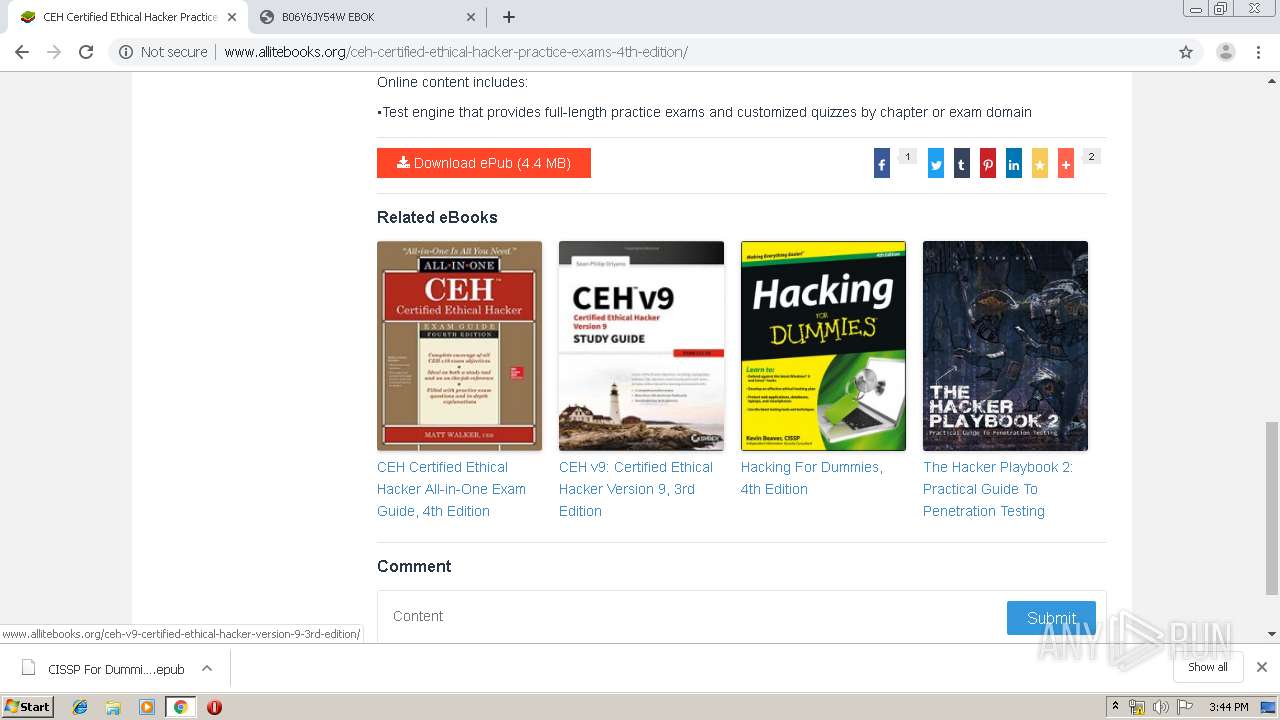Open the red security taskbar icon

point(214,707)
